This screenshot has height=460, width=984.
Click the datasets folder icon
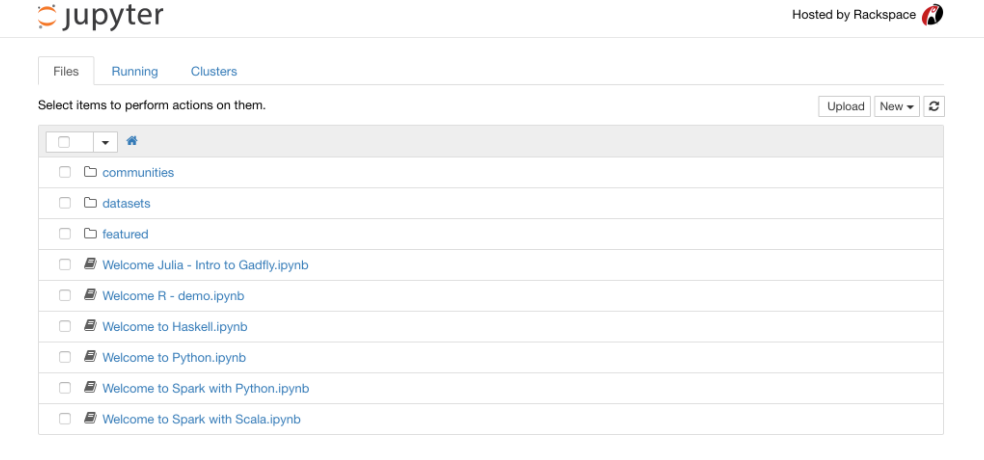tap(90, 203)
